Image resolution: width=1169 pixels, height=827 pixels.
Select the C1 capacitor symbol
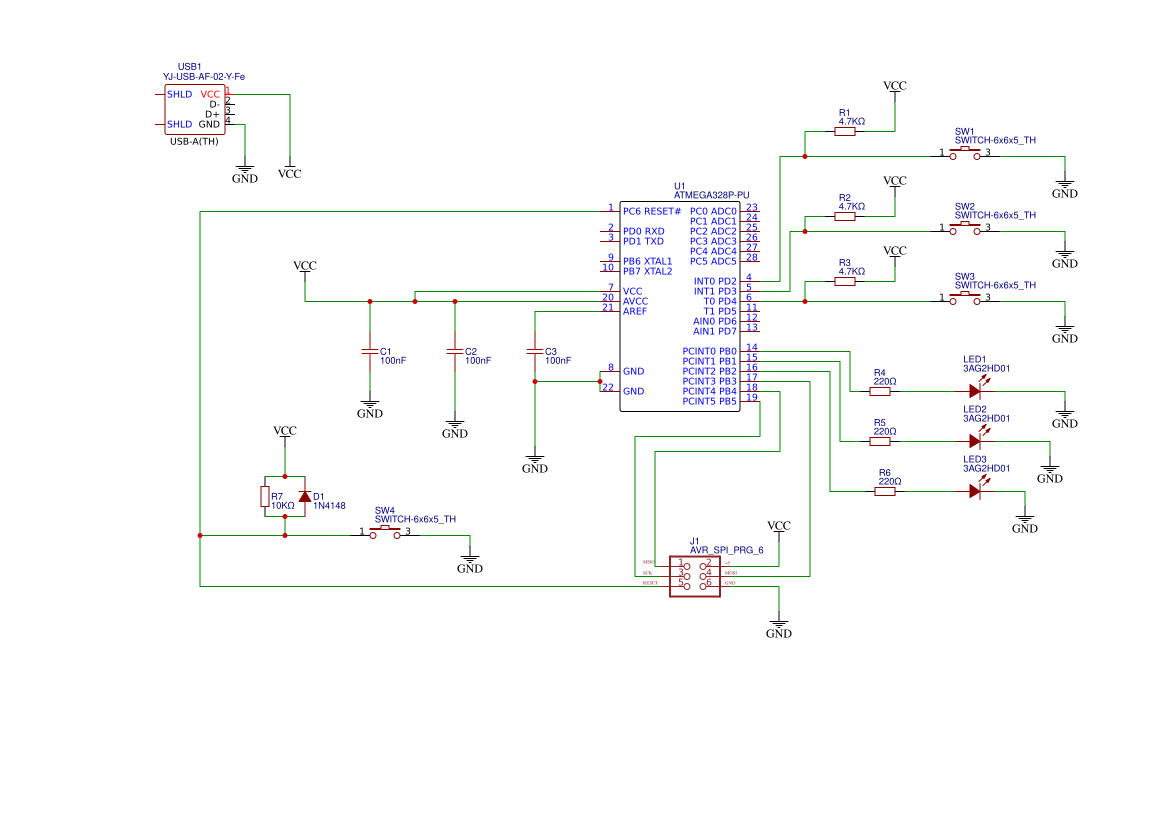(370, 351)
